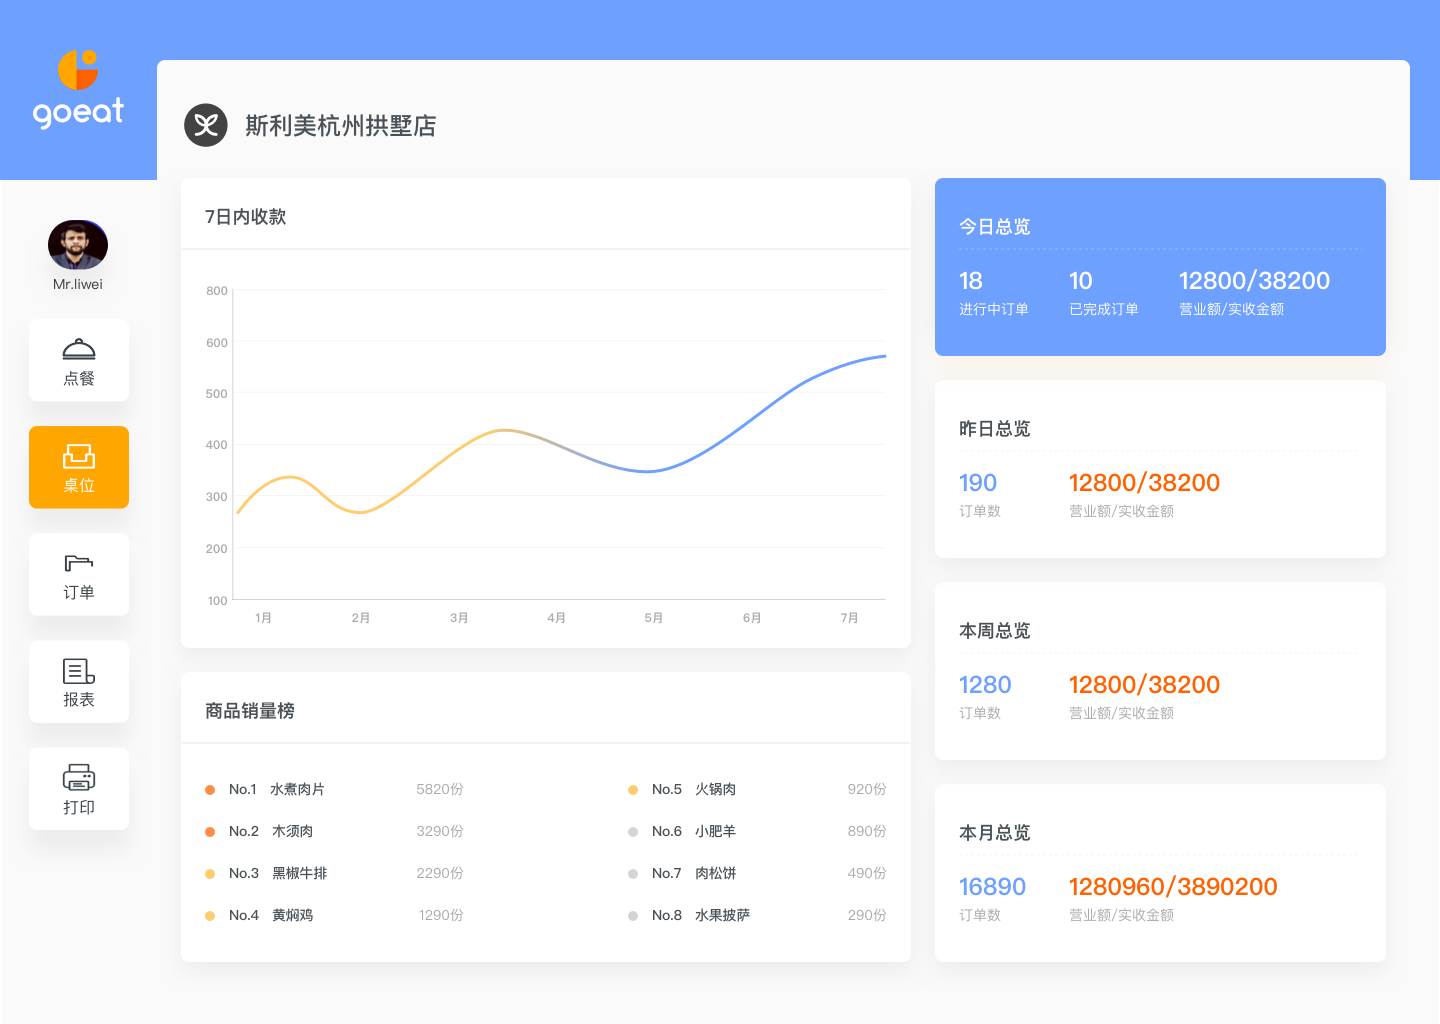Click the store logo beside 斯利美杭州拱墅店

pos(206,125)
